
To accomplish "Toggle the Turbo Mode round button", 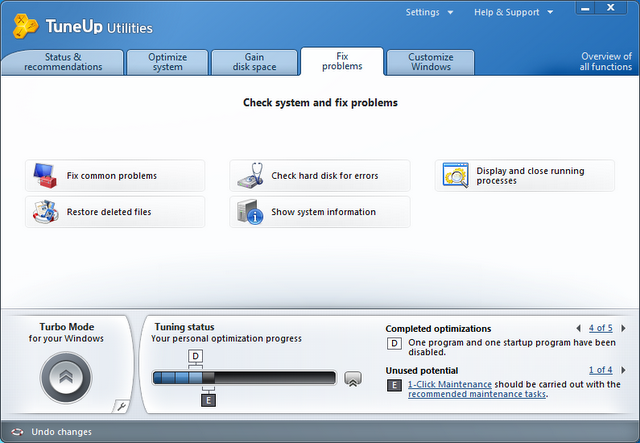I will [66, 377].
